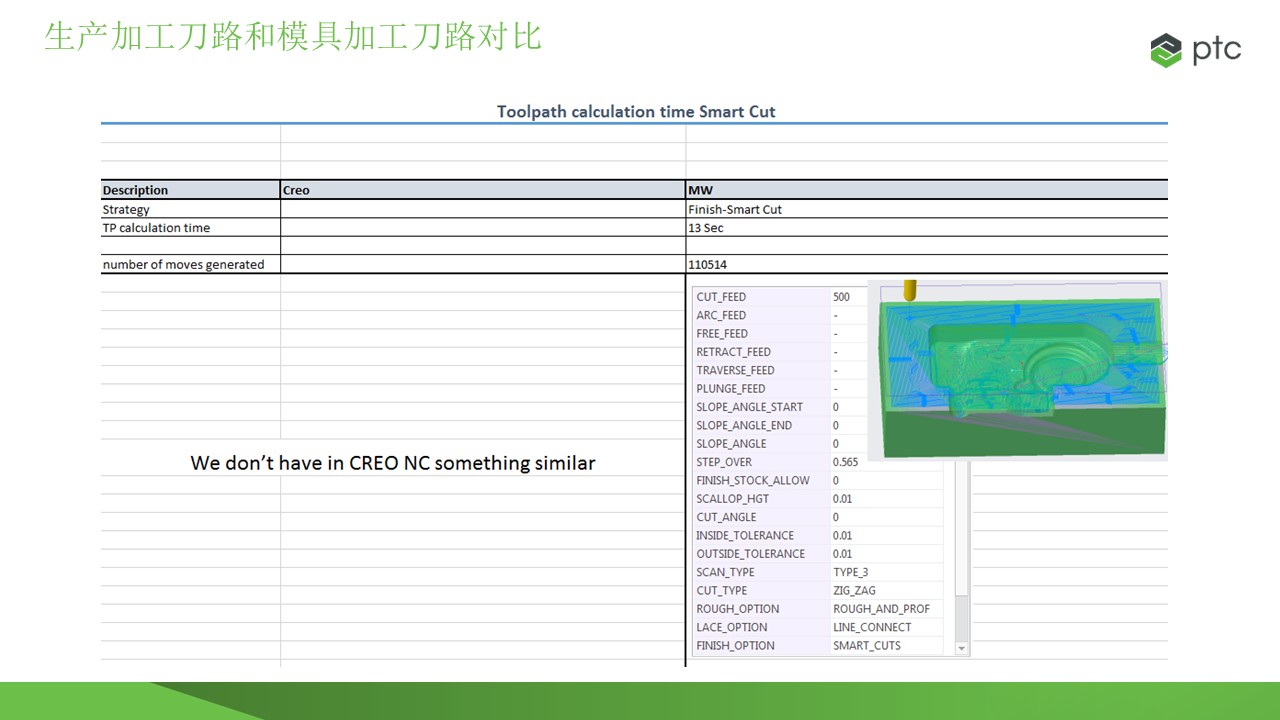Click the ROUGH_AND_PROF value

(x=881, y=608)
